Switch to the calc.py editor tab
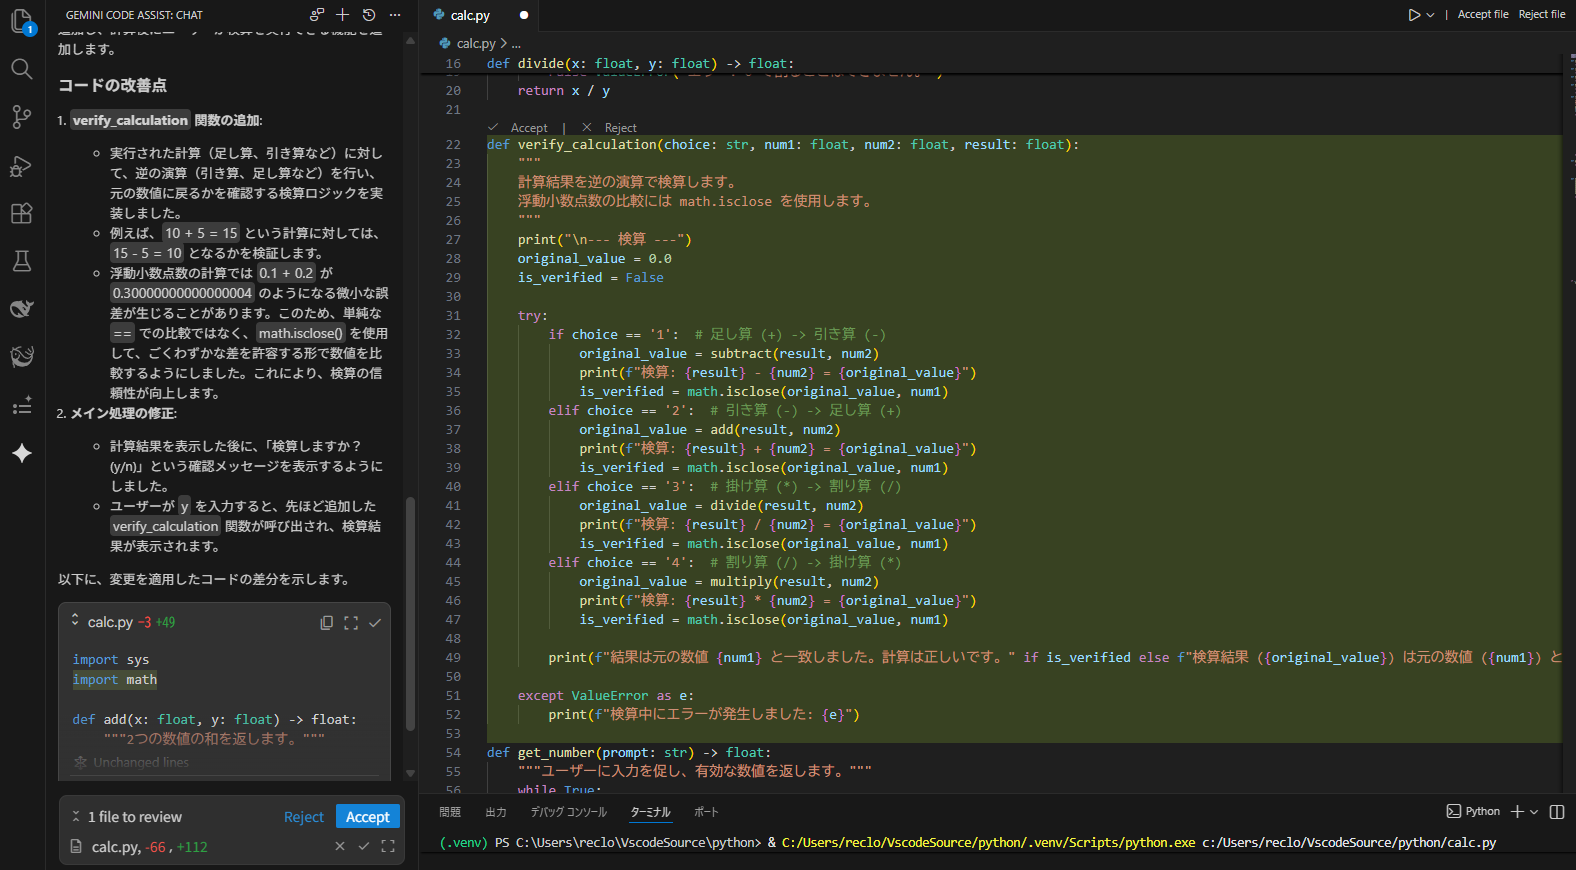Viewport: 1576px width, 870px height. point(469,15)
